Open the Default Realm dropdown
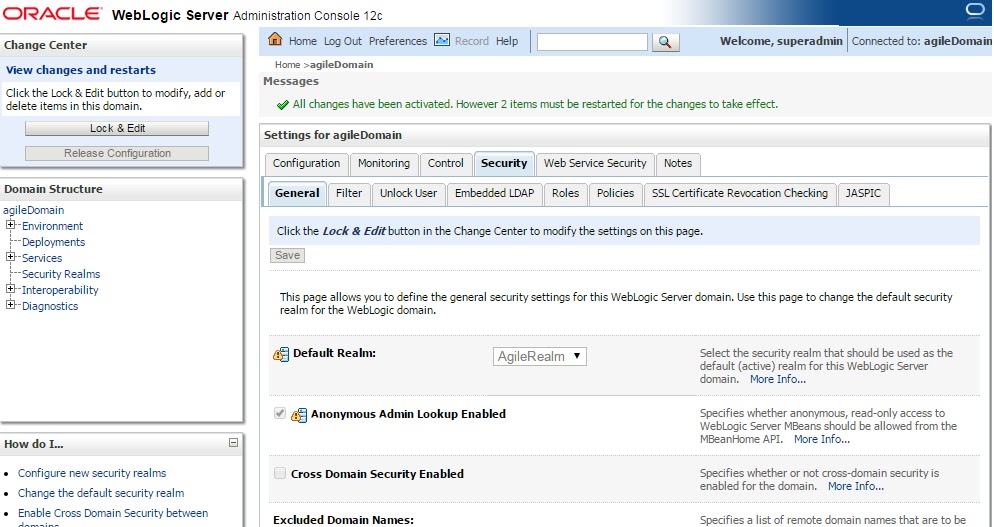 (539, 356)
